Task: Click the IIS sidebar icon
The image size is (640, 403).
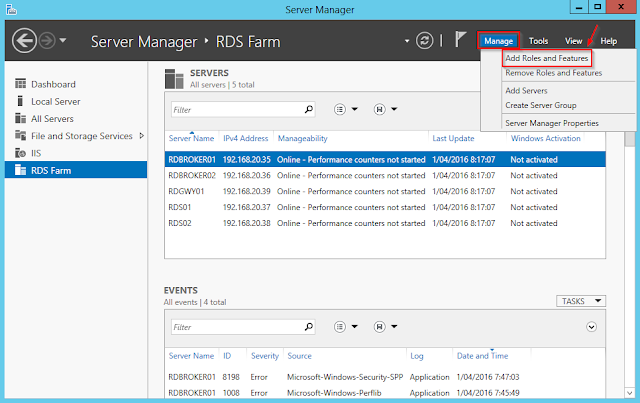Action: (x=20, y=153)
